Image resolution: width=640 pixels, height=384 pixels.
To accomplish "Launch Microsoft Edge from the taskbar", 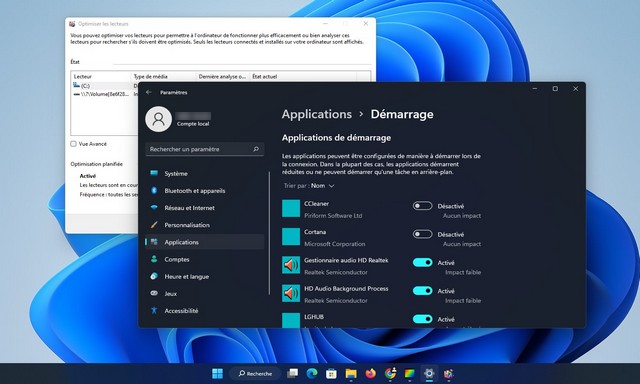I will coord(312,373).
